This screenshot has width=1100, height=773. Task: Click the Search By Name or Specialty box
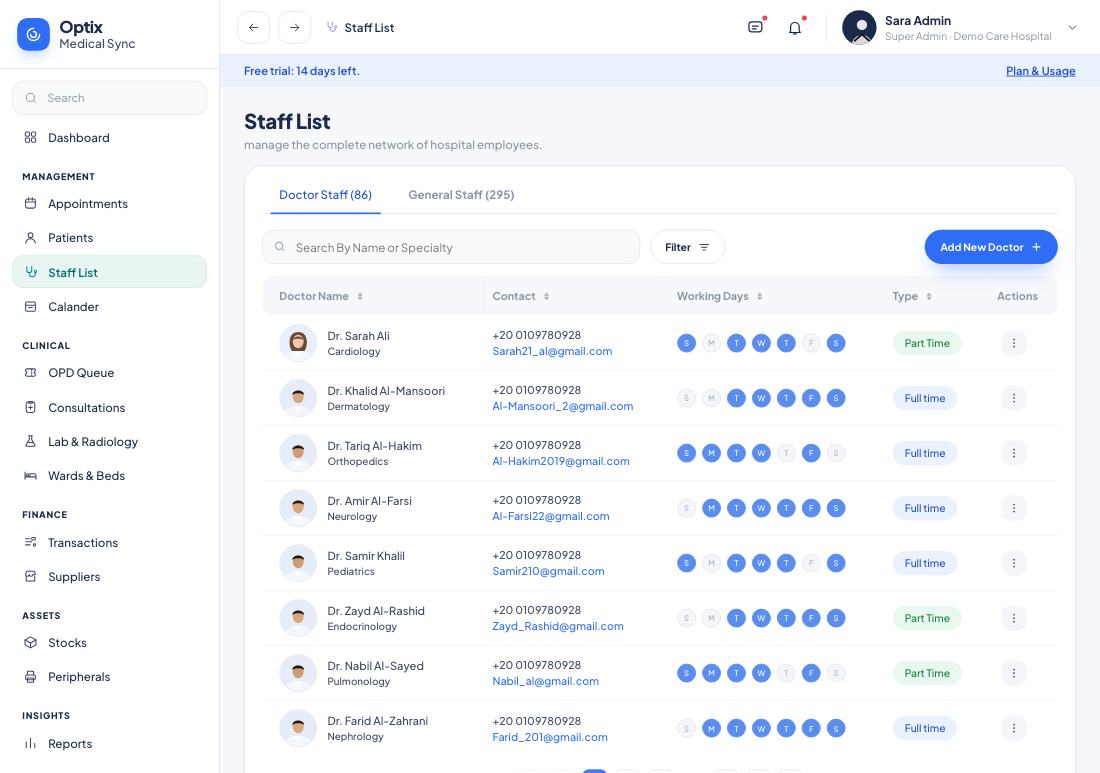[x=451, y=247]
